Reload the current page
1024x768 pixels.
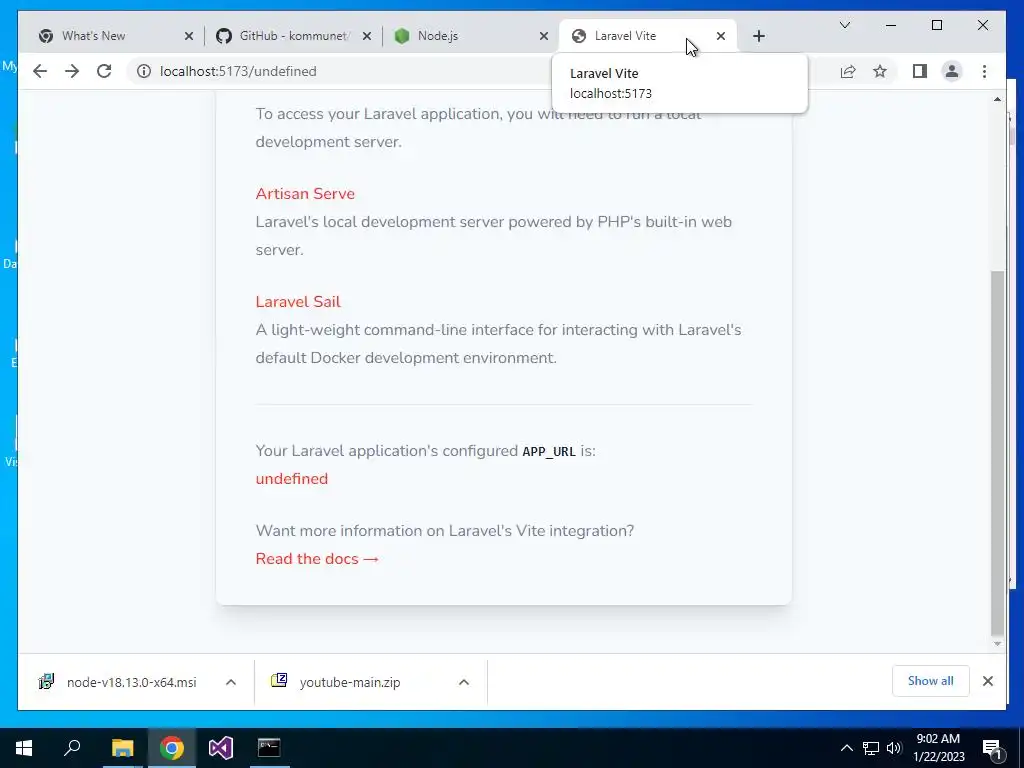(104, 71)
